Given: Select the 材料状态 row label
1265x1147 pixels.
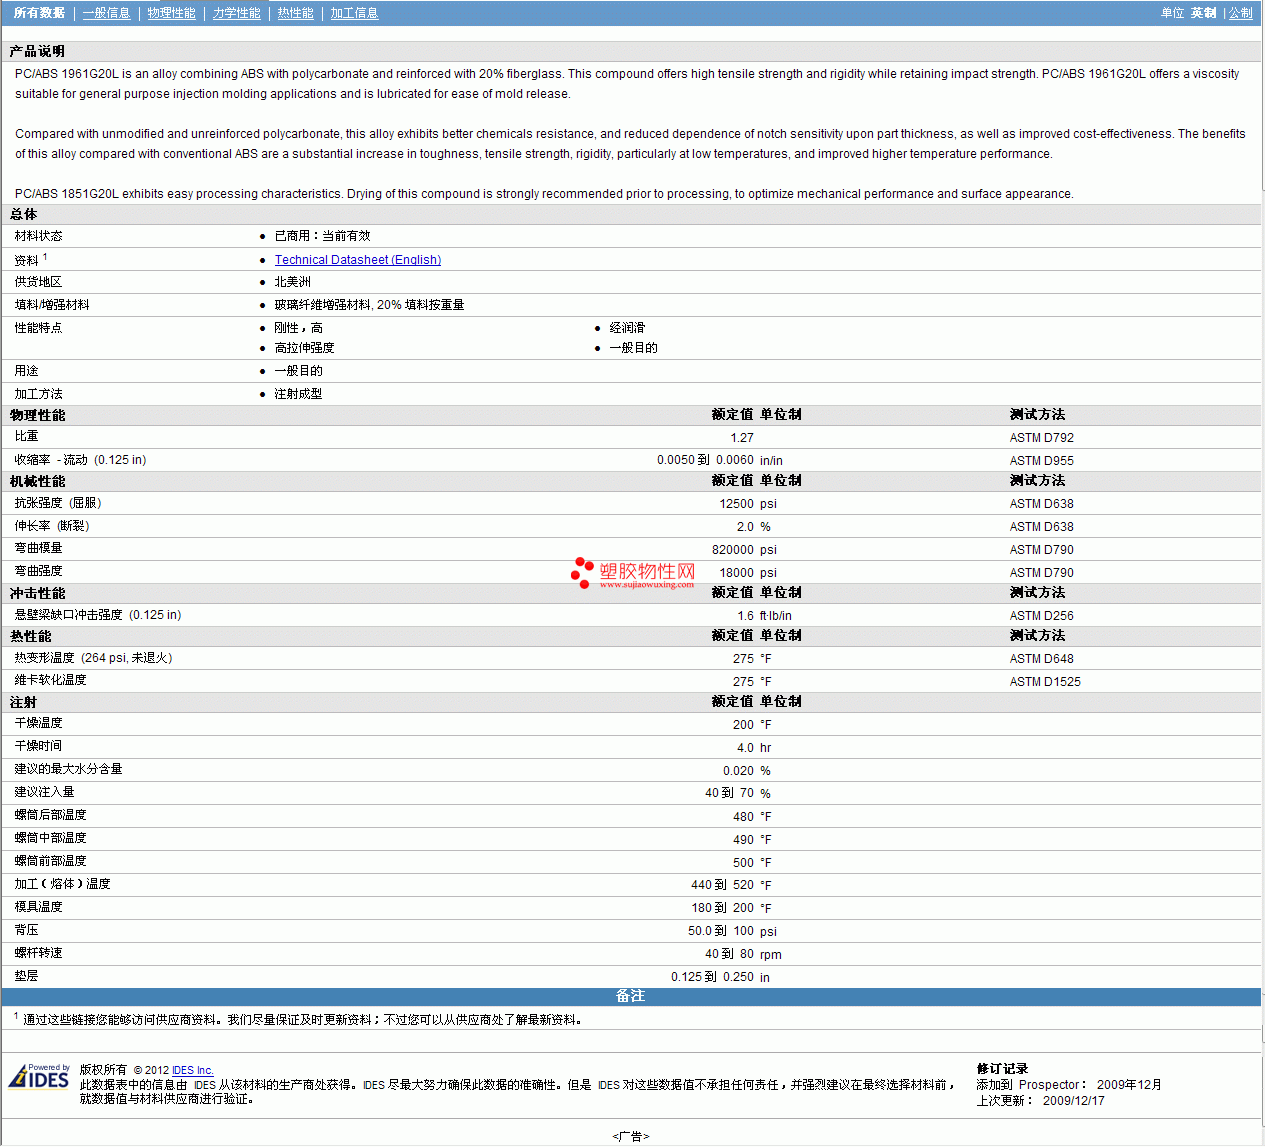Looking at the screenshot, I should click(x=38, y=236).
